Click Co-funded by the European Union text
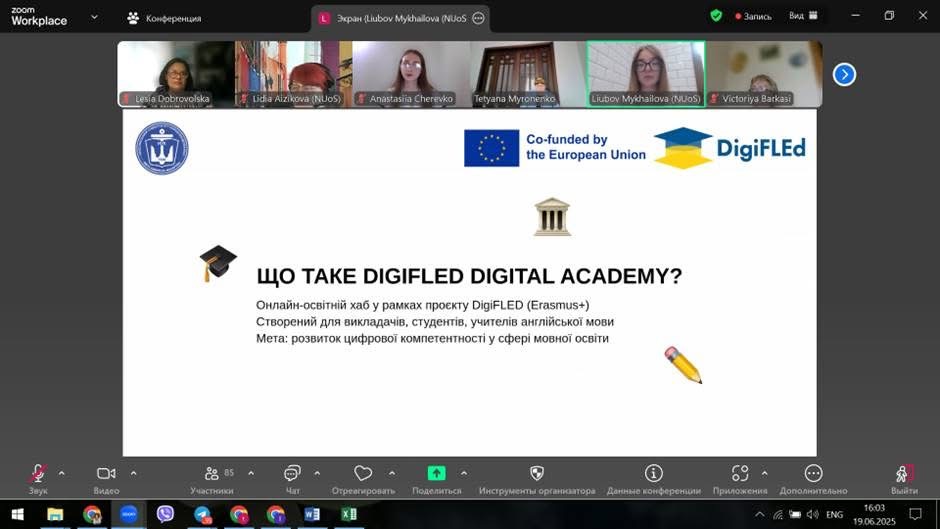Screen dimensions: 940x529 click(x=586, y=148)
